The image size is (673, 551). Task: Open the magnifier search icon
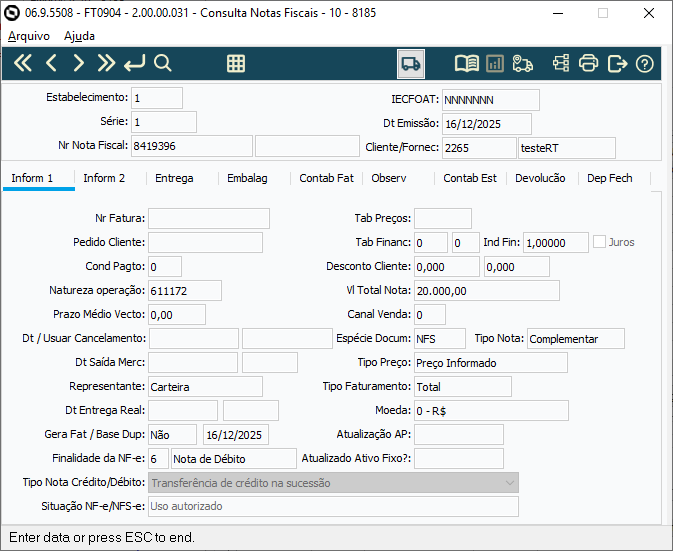[x=163, y=64]
